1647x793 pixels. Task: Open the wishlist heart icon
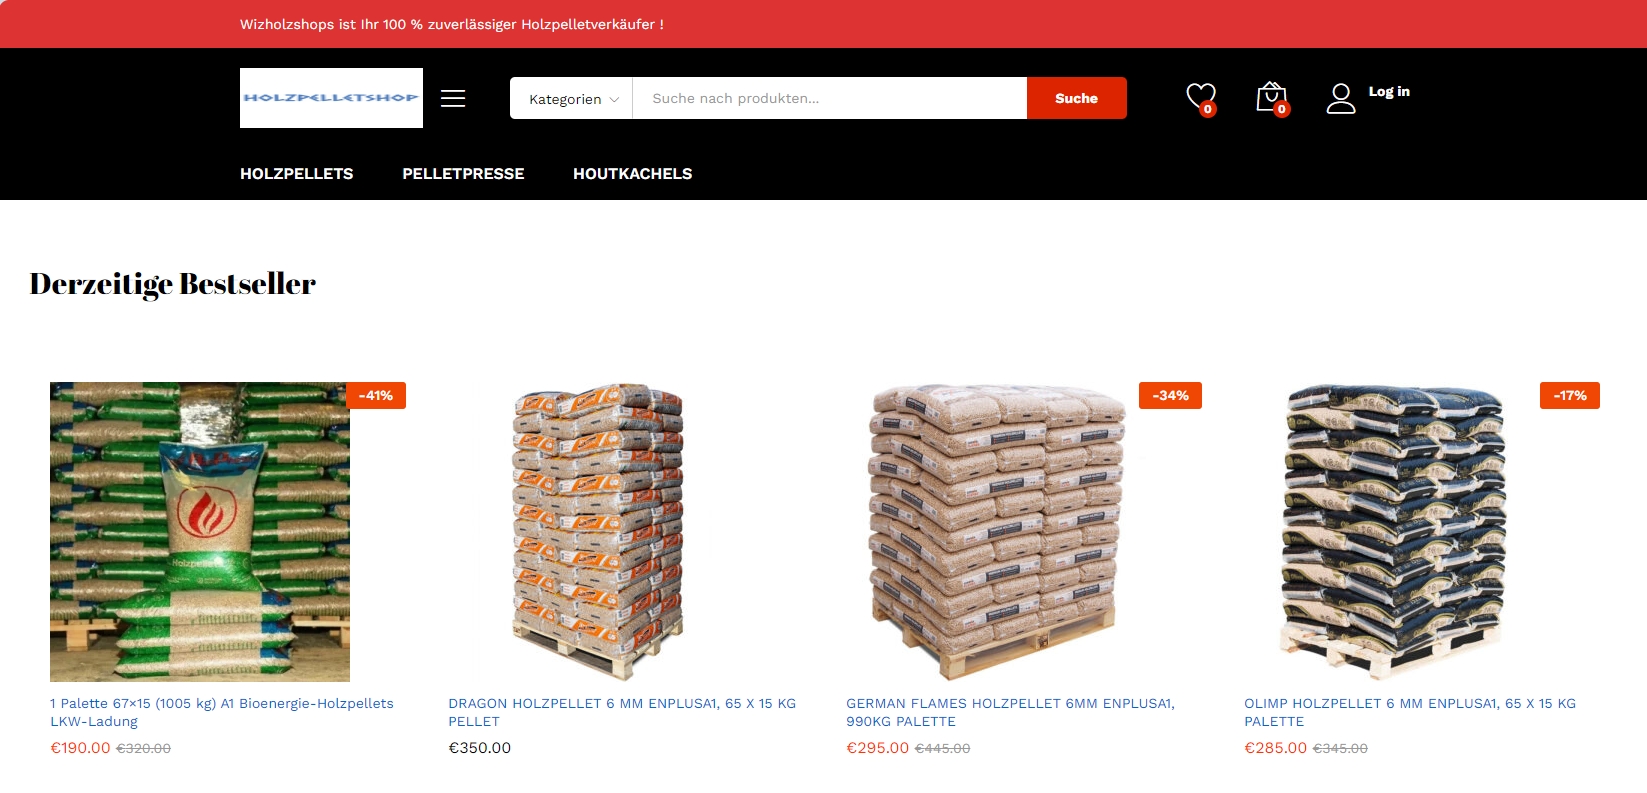1201,98
